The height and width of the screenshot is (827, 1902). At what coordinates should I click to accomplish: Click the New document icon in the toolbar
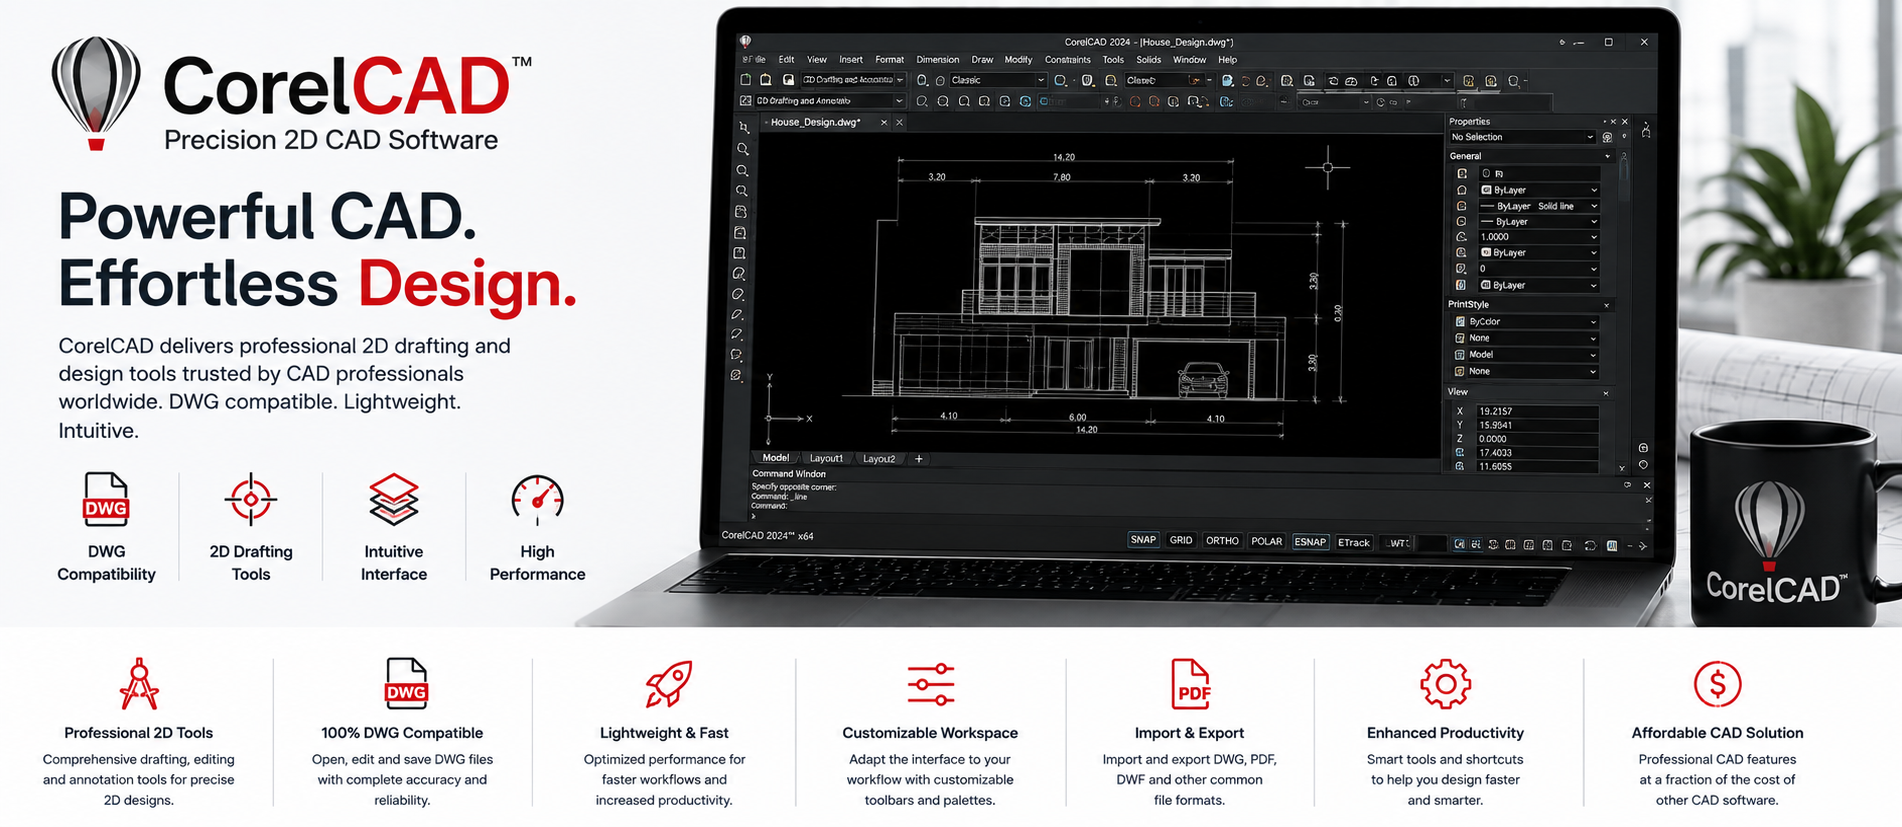(746, 80)
